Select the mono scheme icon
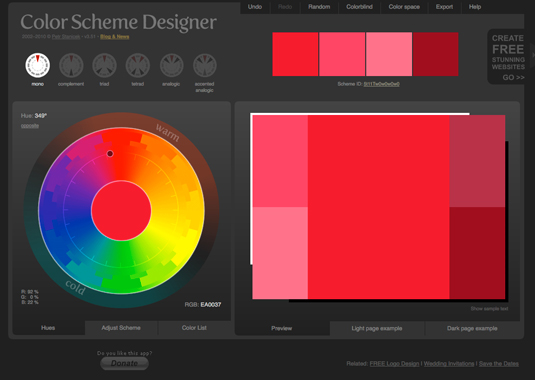 pyautogui.click(x=38, y=65)
